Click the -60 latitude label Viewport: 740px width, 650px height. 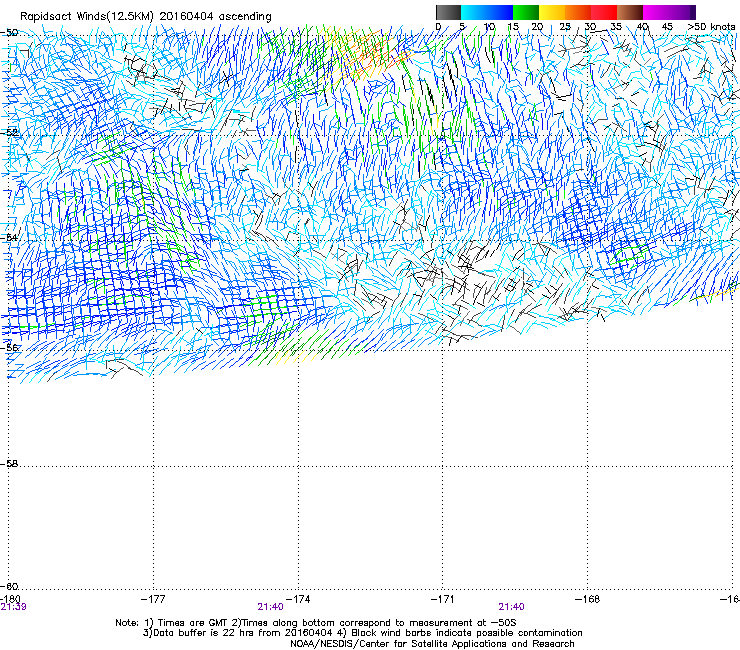(x=9, y=586)
